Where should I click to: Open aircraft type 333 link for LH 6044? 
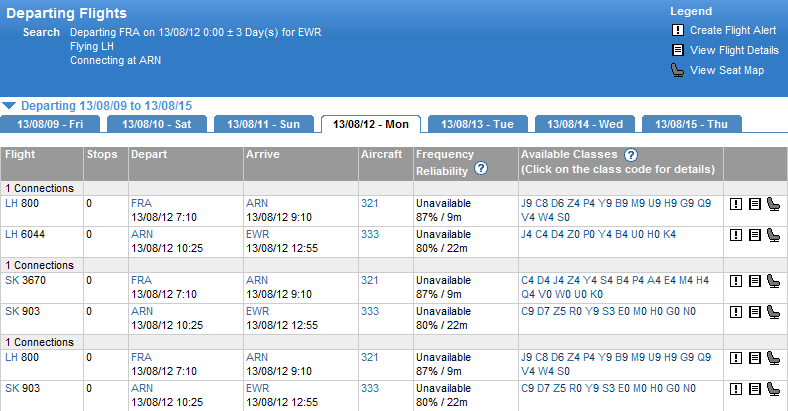click(370, 234)
